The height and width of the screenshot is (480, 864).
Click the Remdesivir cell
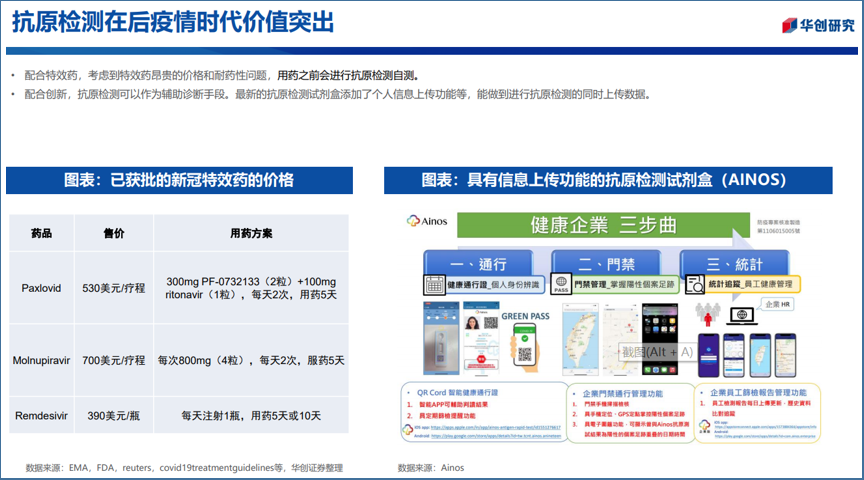click(41, 416)
